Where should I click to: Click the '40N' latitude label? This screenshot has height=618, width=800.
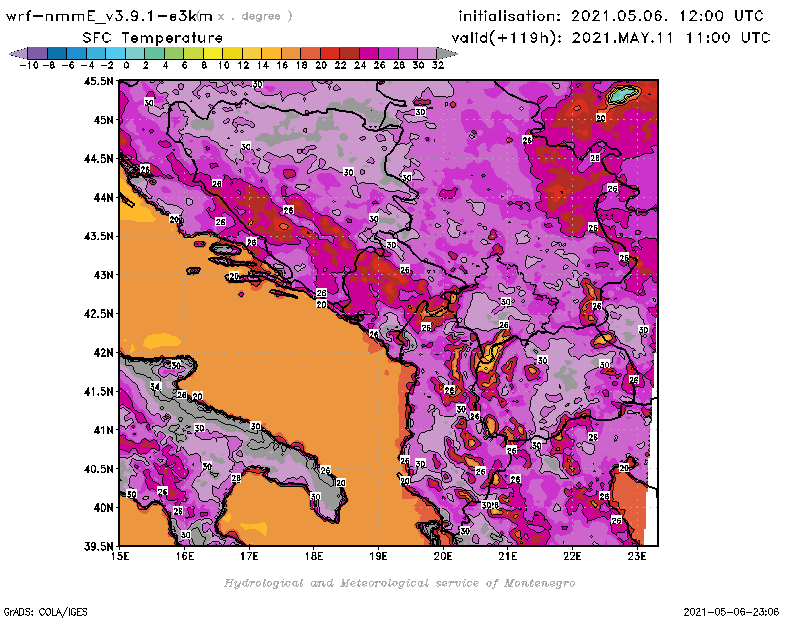[x=103, y=508]
